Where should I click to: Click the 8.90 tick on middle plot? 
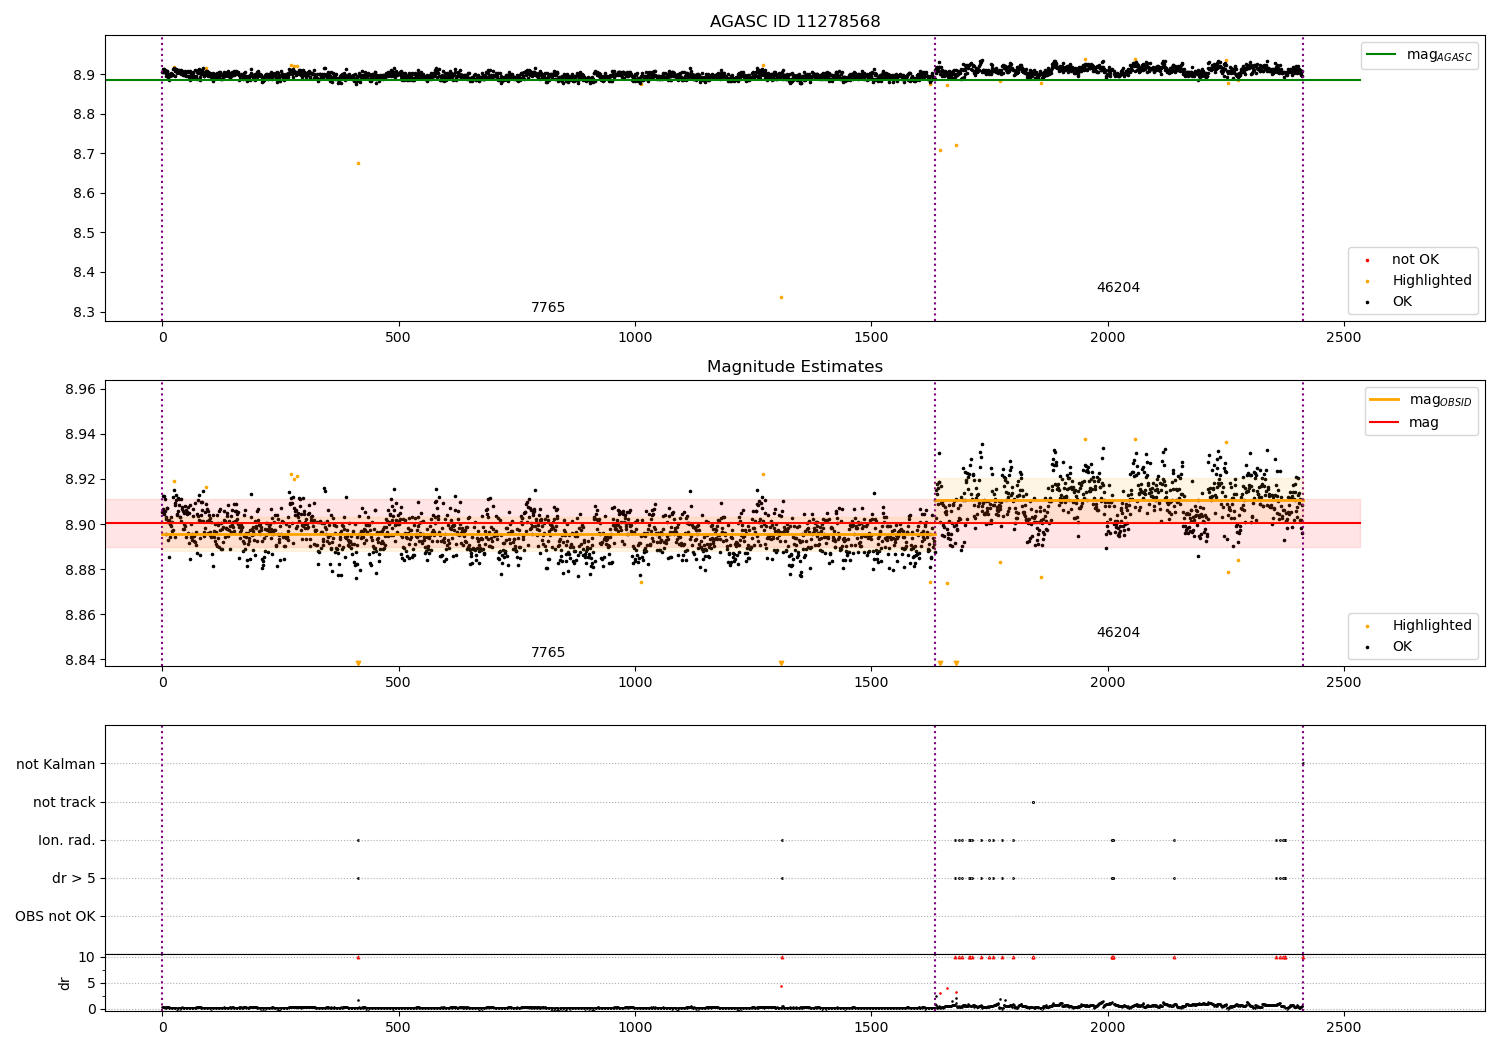(81, 525)
